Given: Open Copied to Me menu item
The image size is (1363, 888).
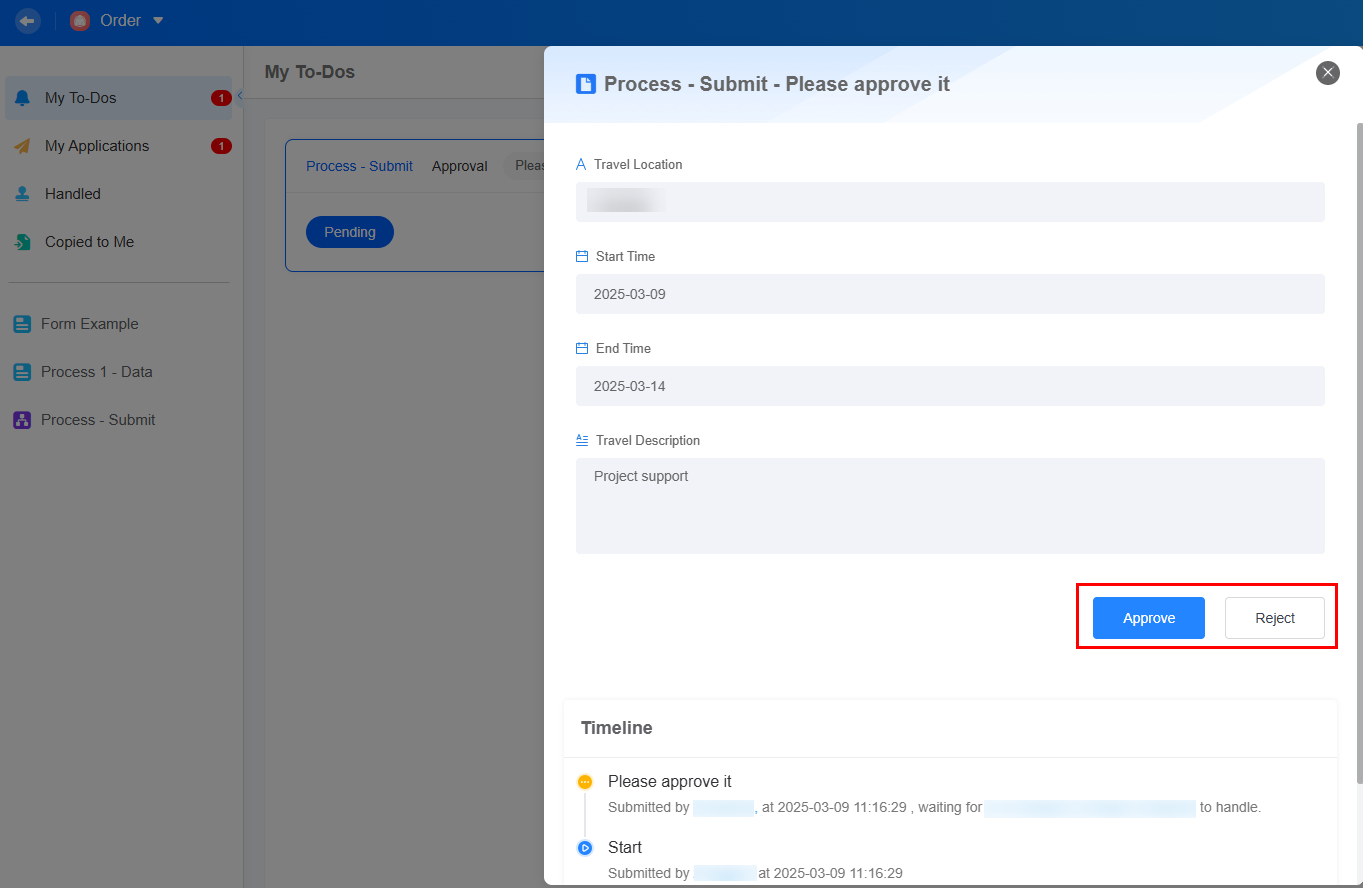Looking at the screenshot, I should pyautogui.click(x=118, y=242).
